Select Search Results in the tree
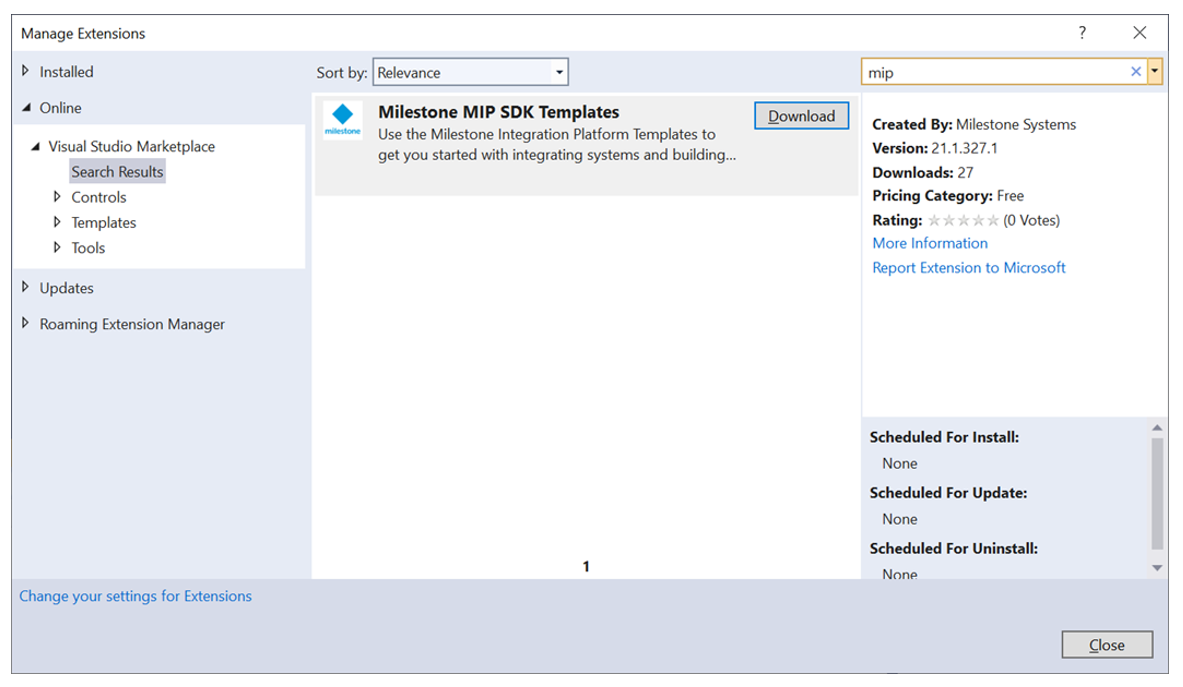 [x=117, y=172]
